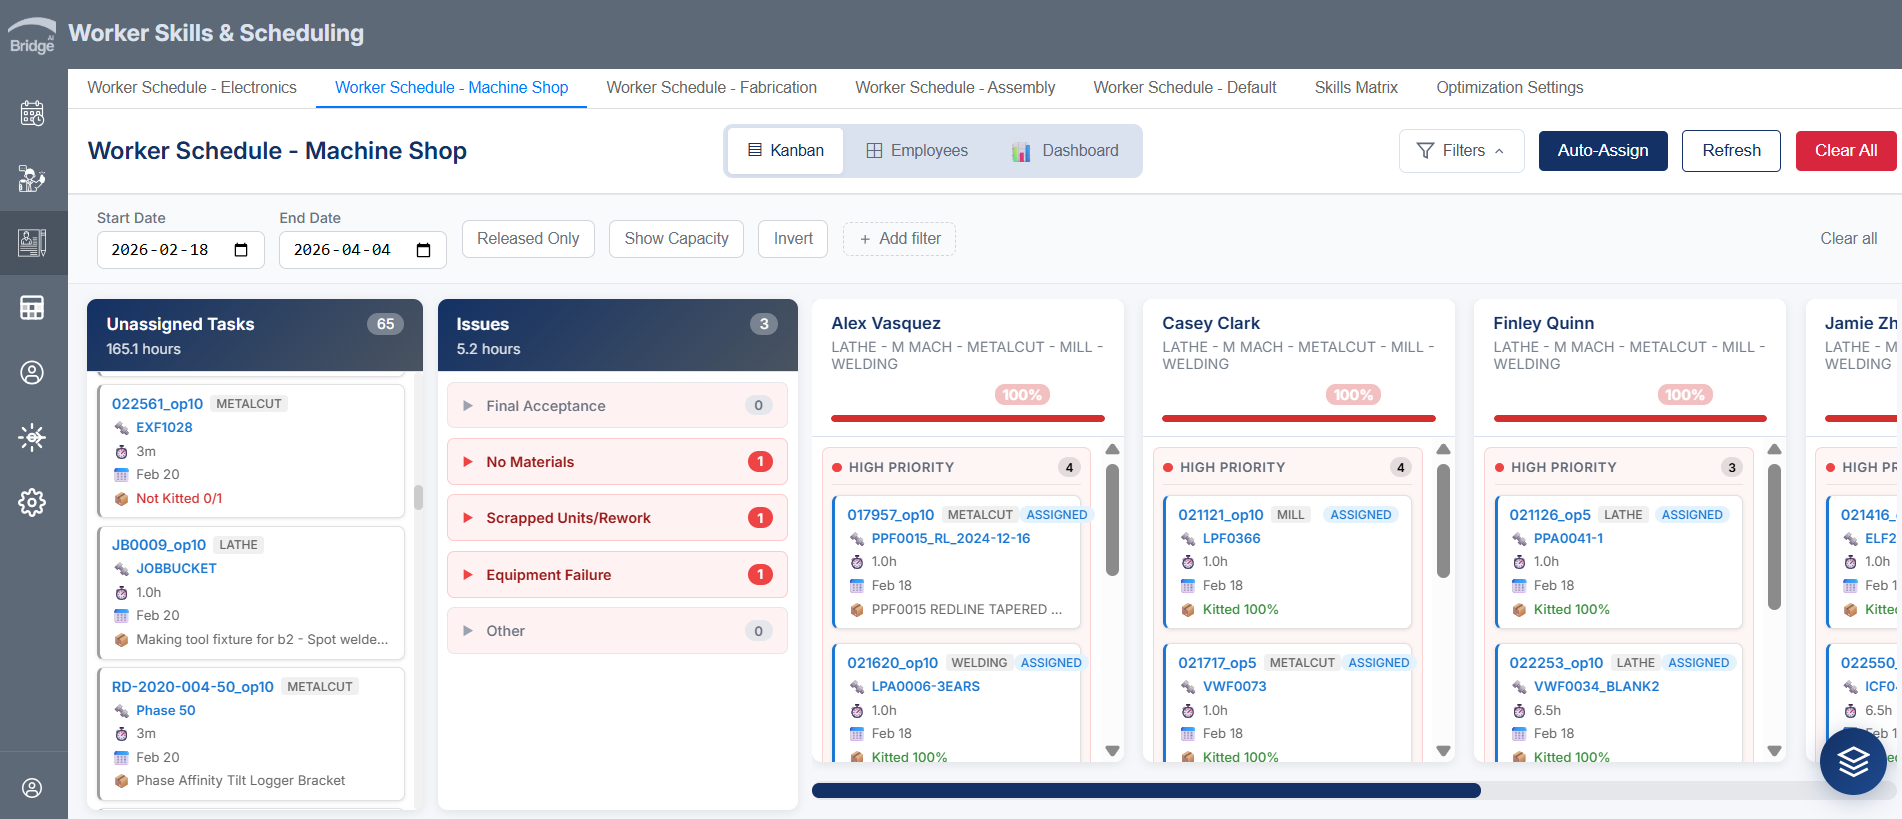This screenshot has height=819, width=1902.
Task: Expand the Scrapped Units/Rework issues group
Action: point(617,518)
